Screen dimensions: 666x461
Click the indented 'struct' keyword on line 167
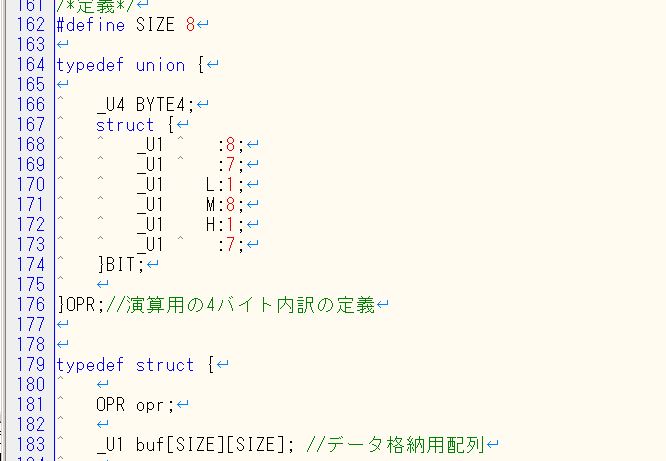125,125
